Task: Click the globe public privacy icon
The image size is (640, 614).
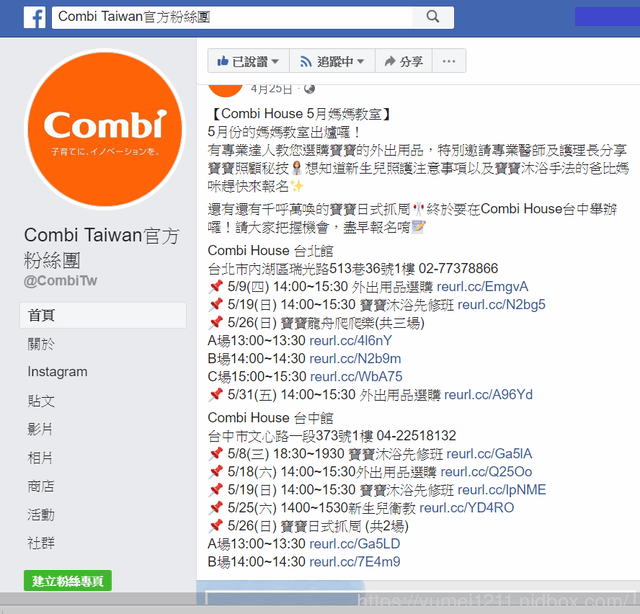Action: [x=309, y=89]
